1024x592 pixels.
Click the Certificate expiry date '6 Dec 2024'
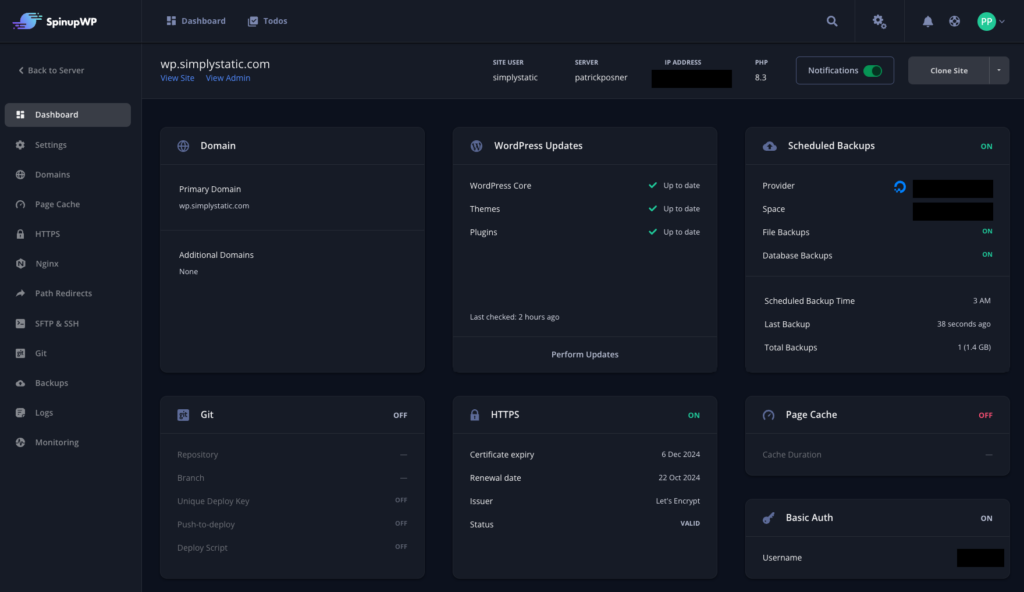click(680, 454)
